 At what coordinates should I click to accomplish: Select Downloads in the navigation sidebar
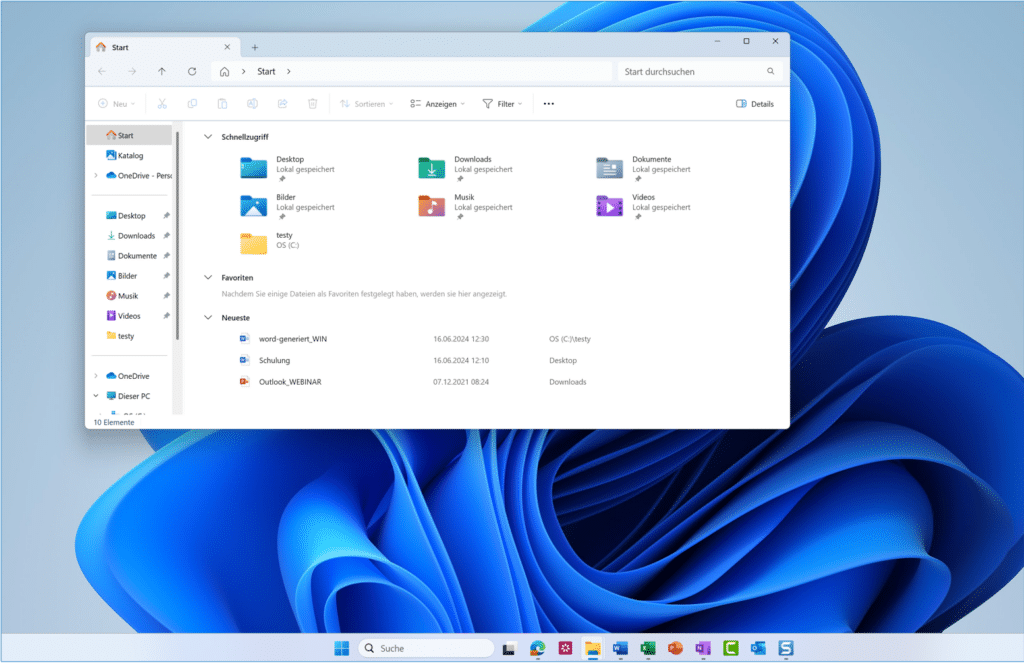pyautogui.click(x=129, y=236)
